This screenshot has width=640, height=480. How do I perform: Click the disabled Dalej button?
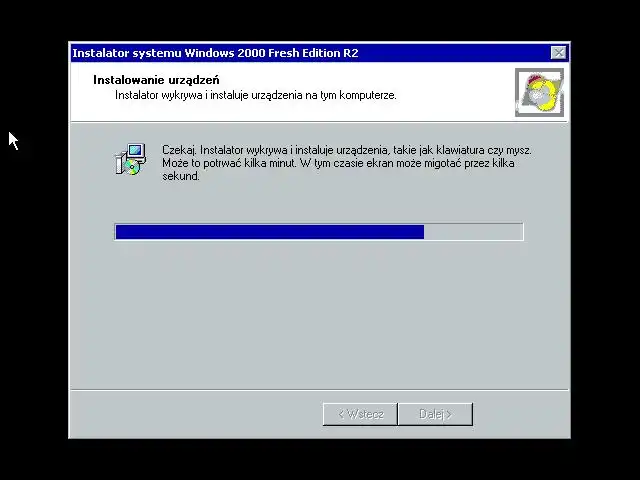pos(436,414)
